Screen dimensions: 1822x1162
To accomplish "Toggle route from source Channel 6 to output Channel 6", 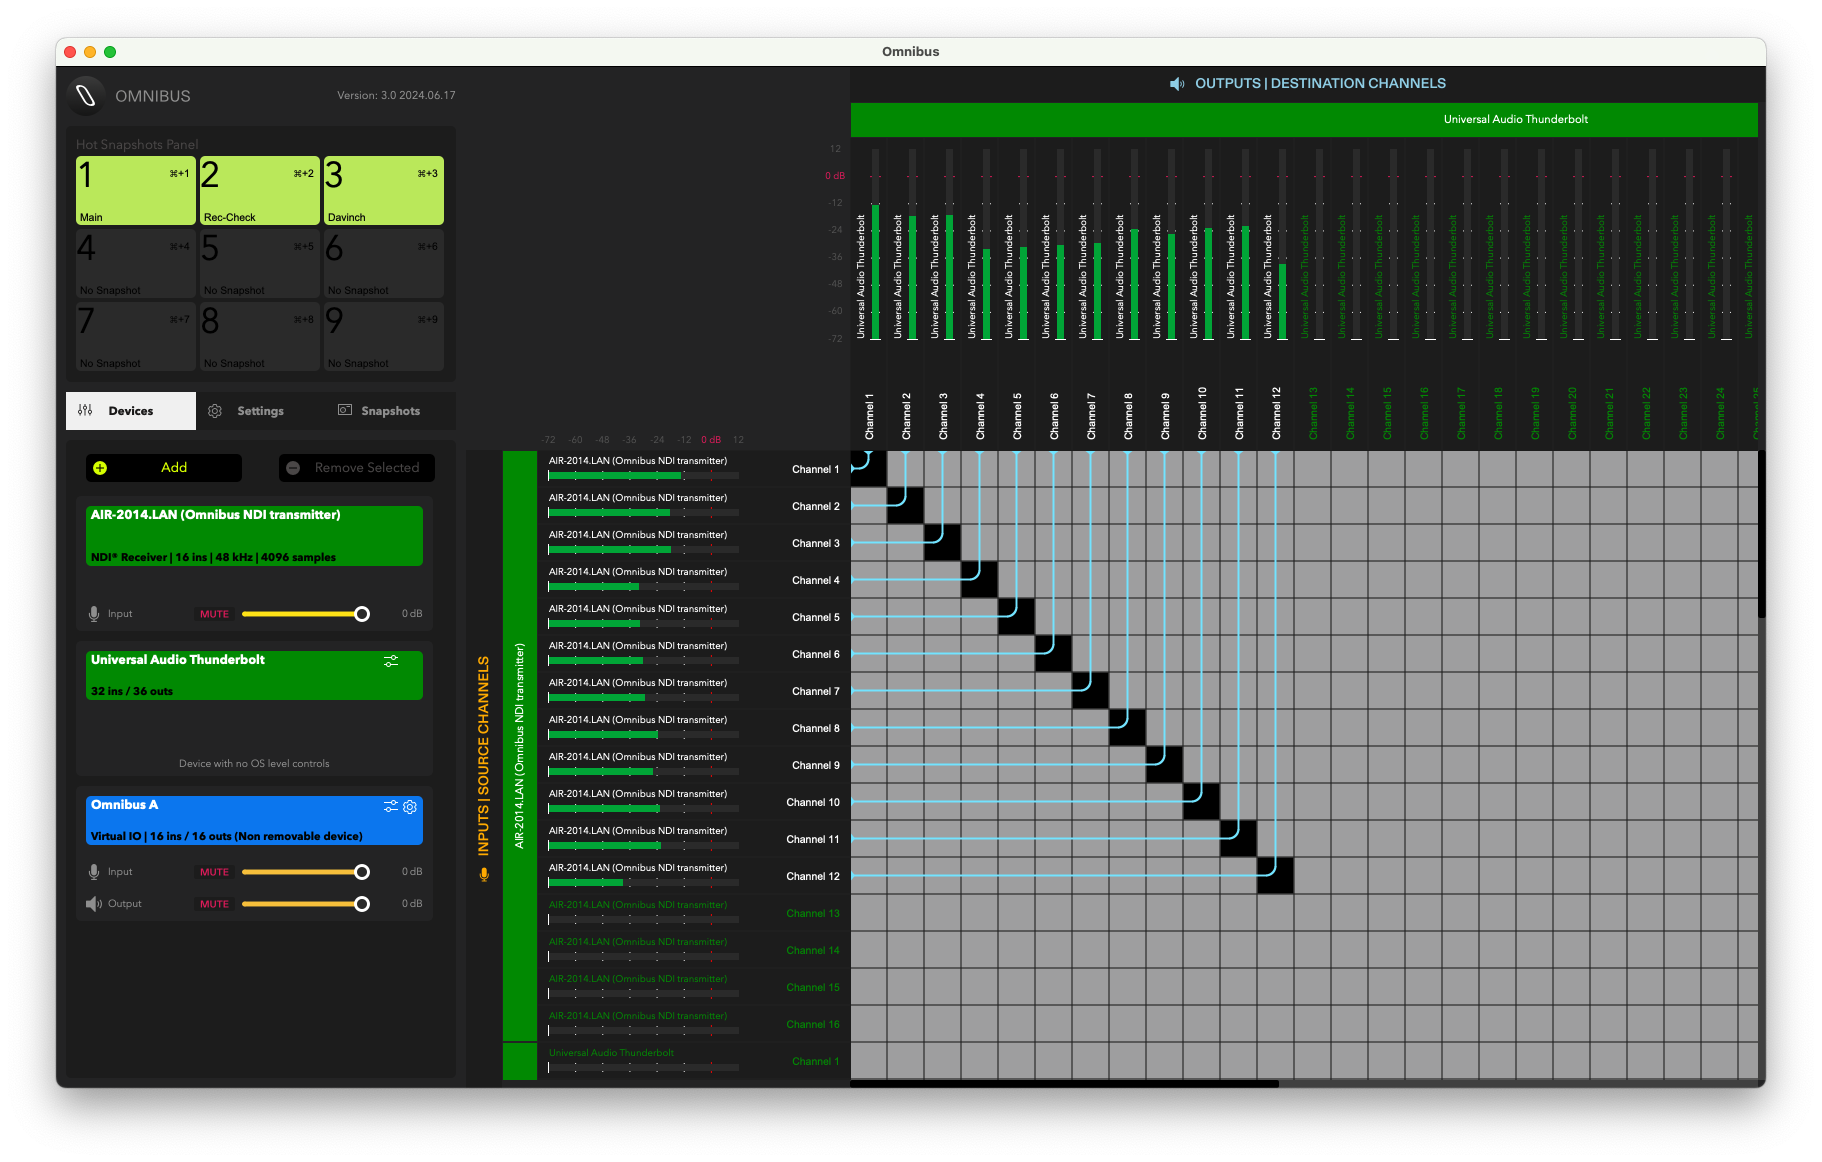I will point(1054,654).
